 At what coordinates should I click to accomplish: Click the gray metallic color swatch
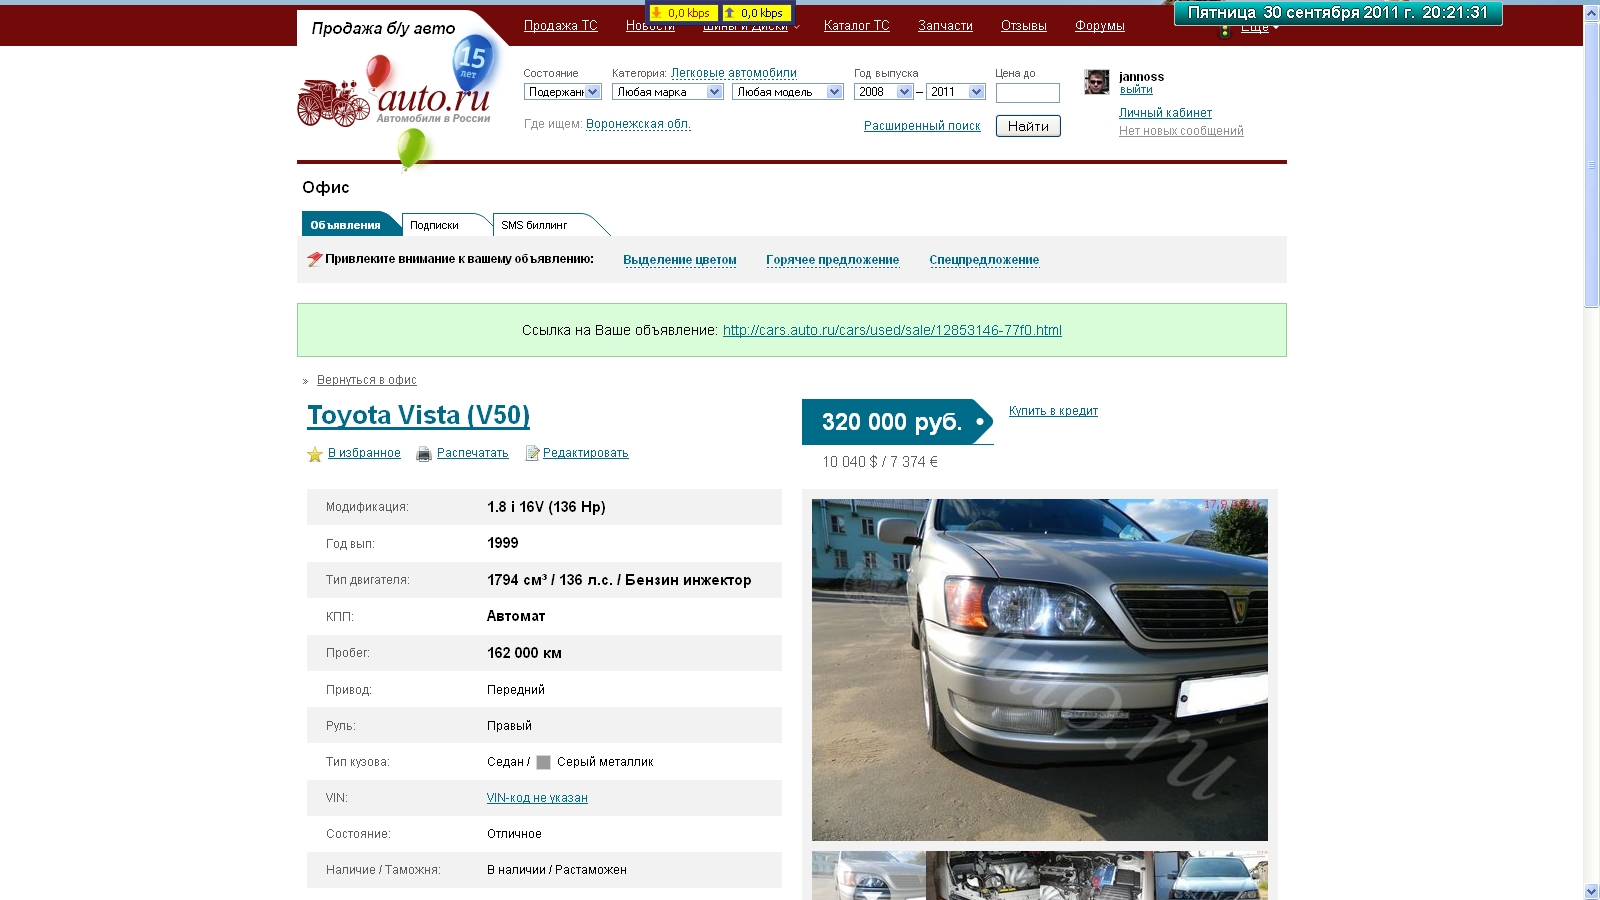click(544, 762)
